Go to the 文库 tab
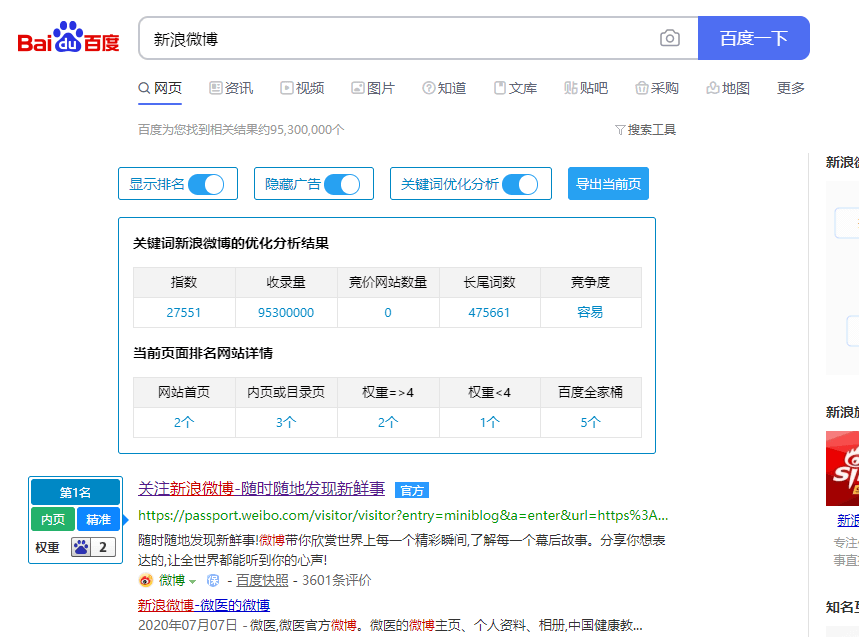 tap(516, 88)
